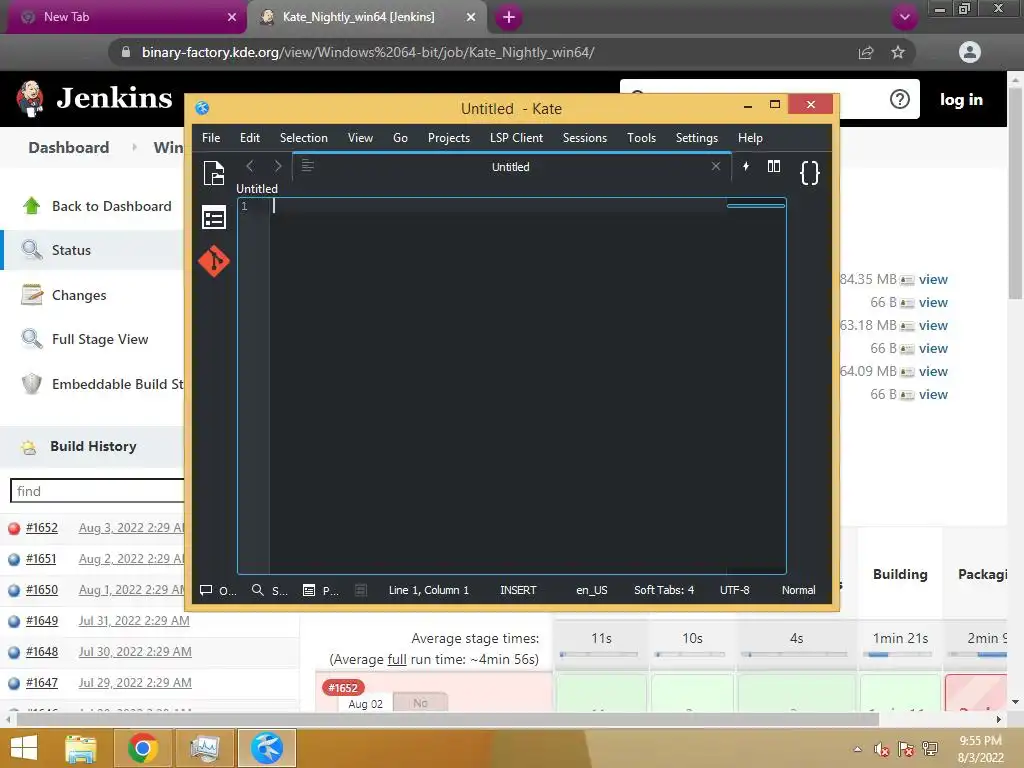This screenshot has width=1024, height=768.
Task: Click the Jenkins page horizontal scrollbar
Action: [447, 719]
